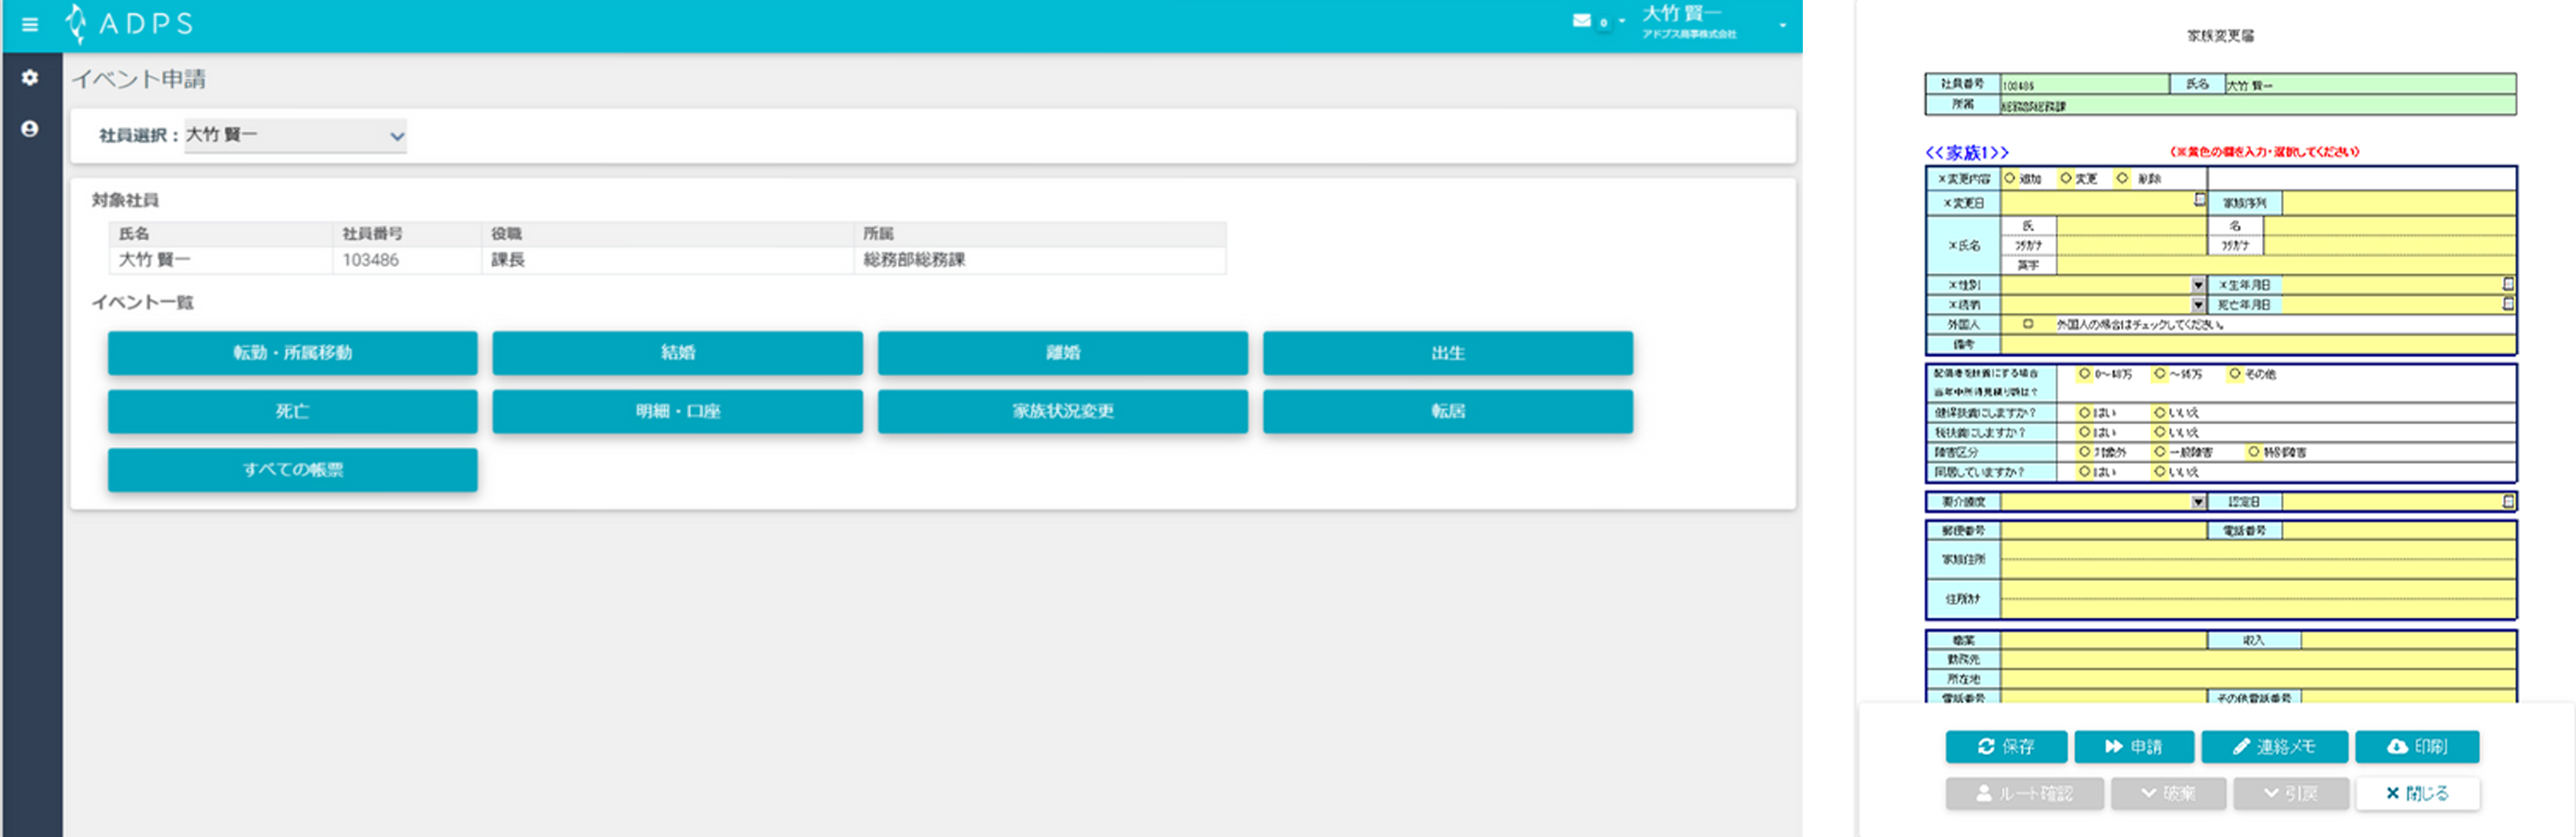Expand the mail count dropdown arrow
This screenshot has width=2576, height=837.
point(1622,21)
